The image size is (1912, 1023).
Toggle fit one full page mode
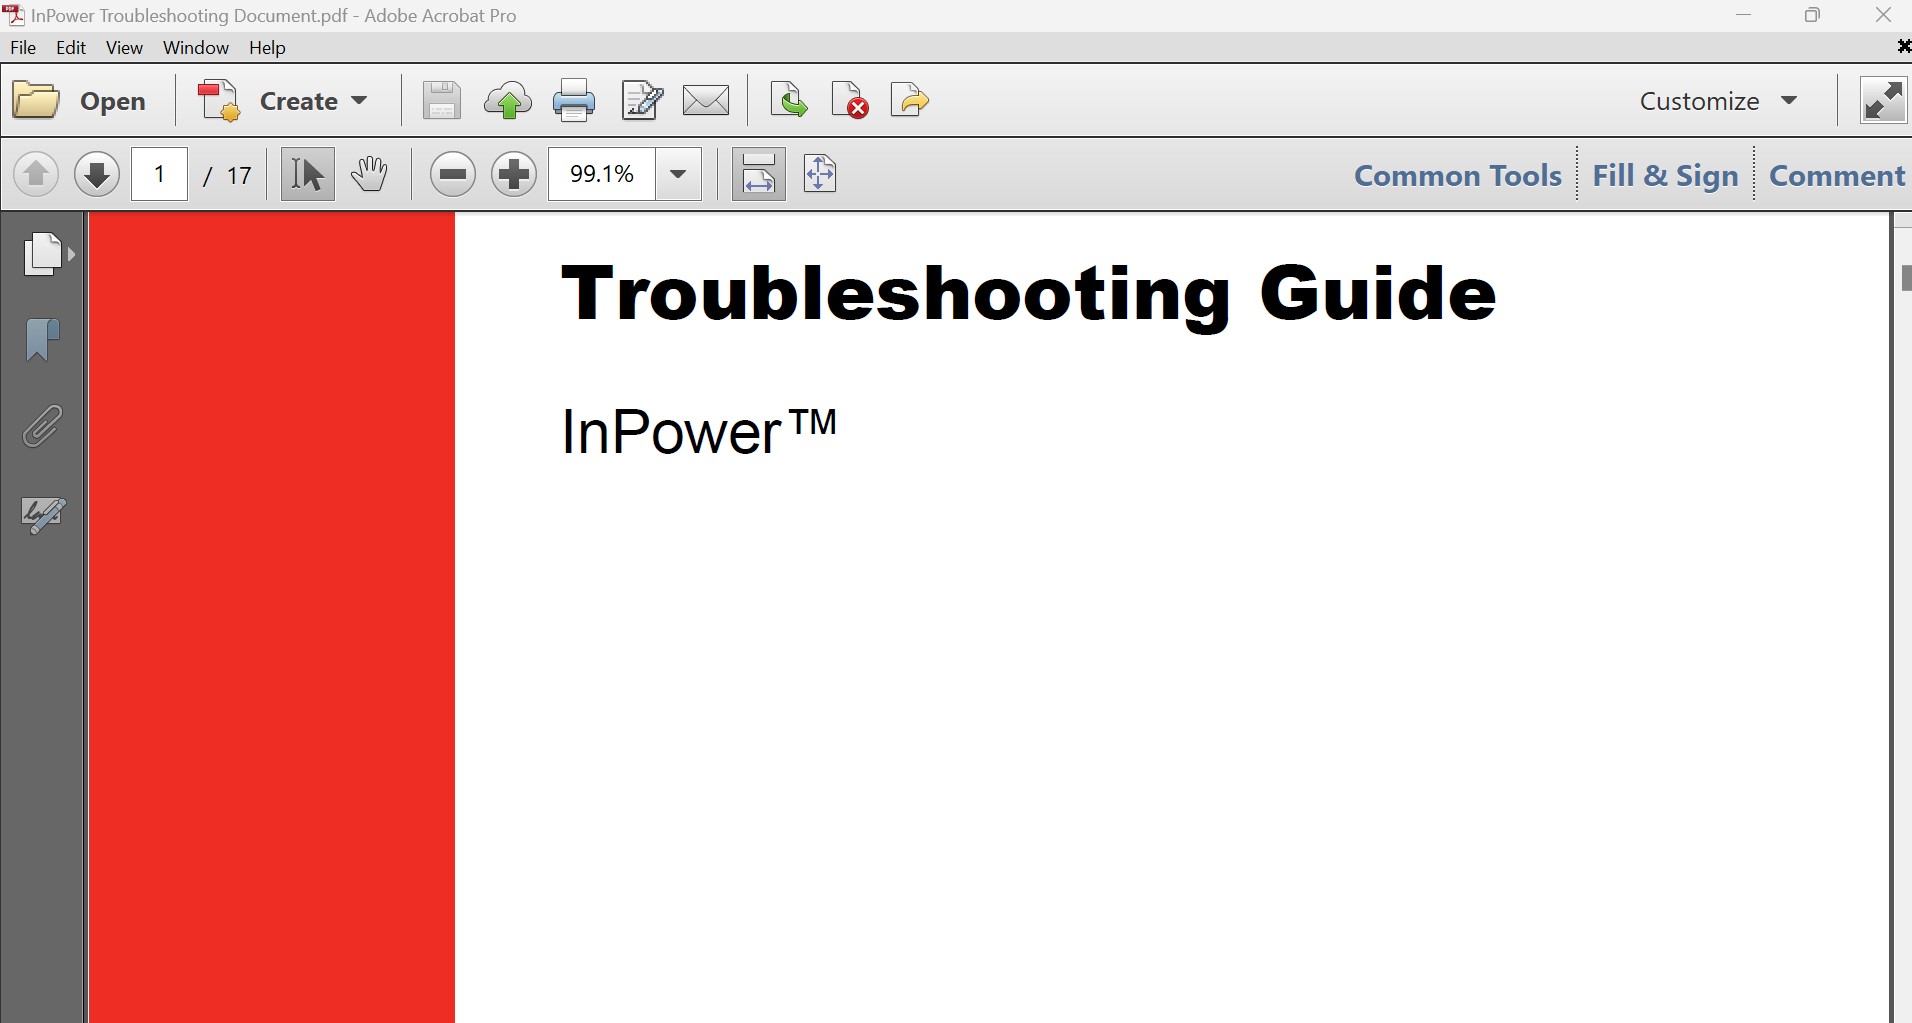click(x=820, y=175)
